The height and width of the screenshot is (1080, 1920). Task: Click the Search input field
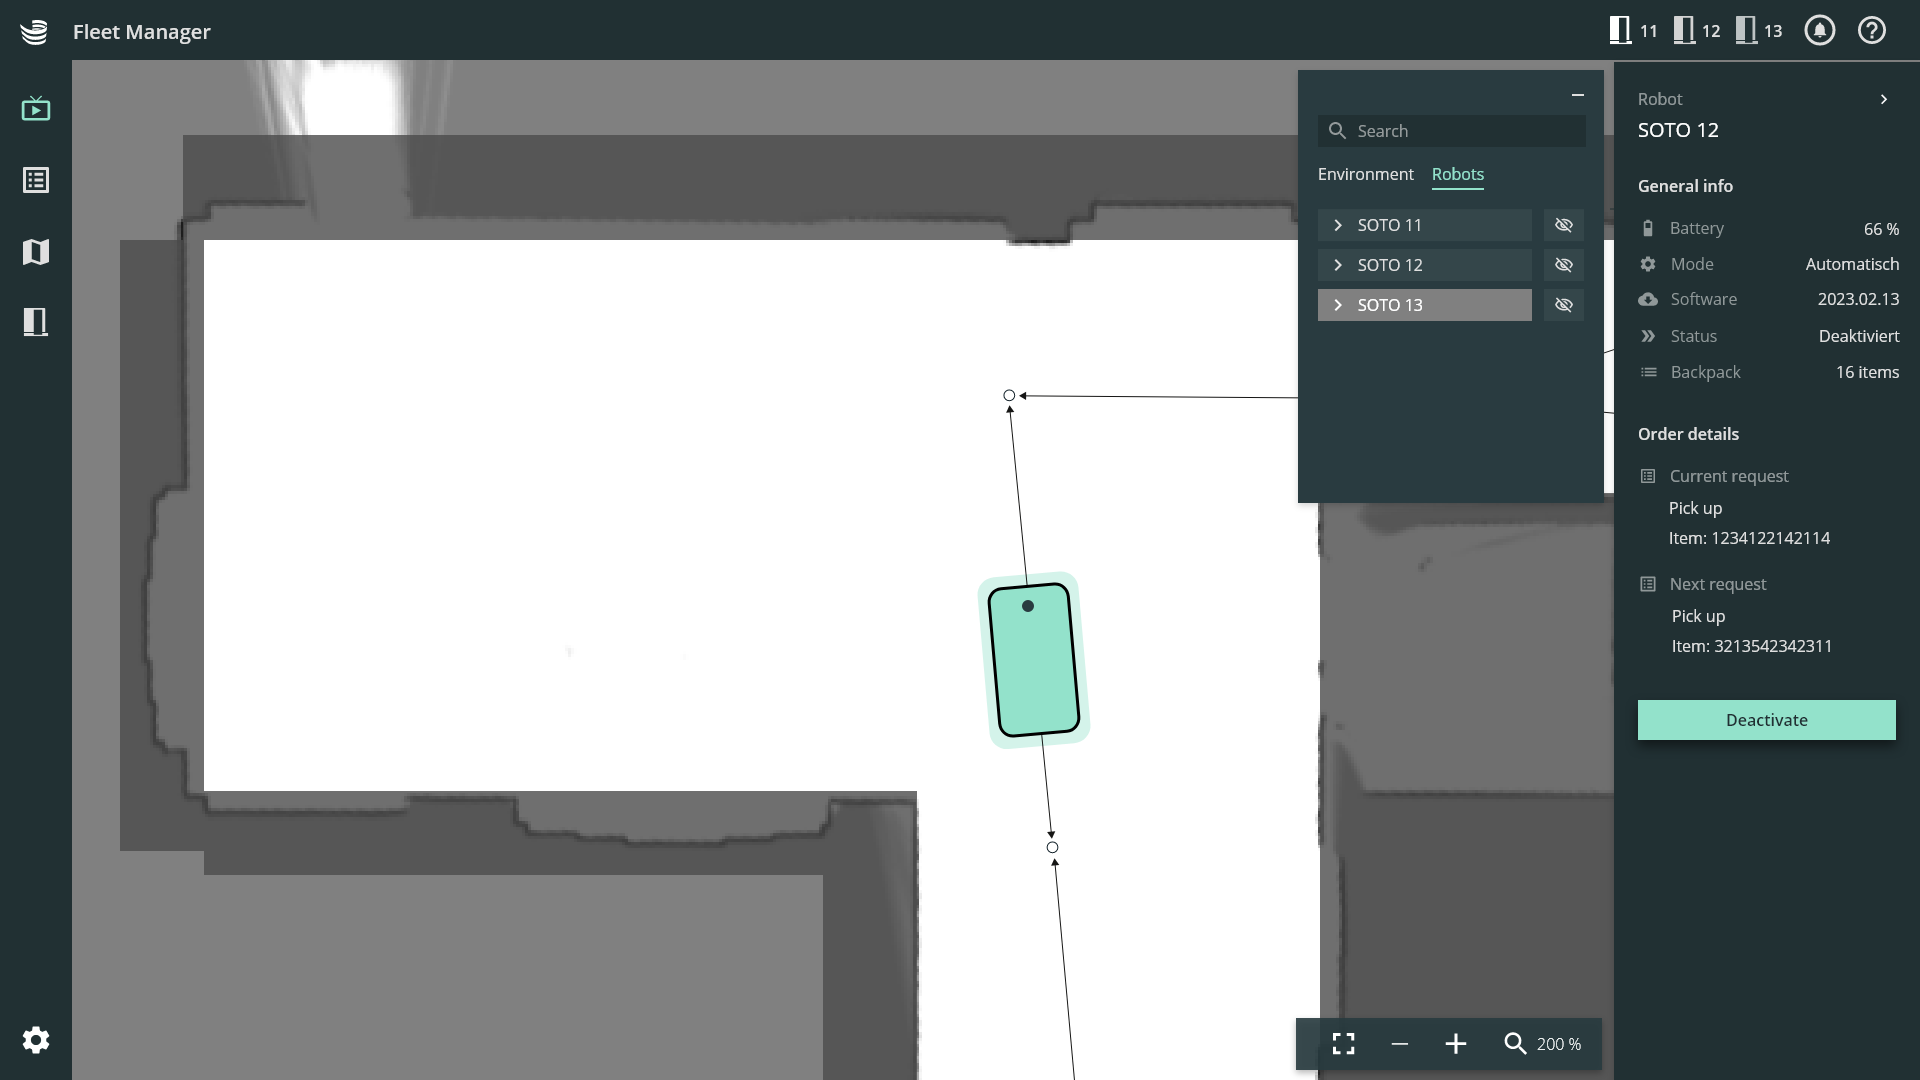1460,131
